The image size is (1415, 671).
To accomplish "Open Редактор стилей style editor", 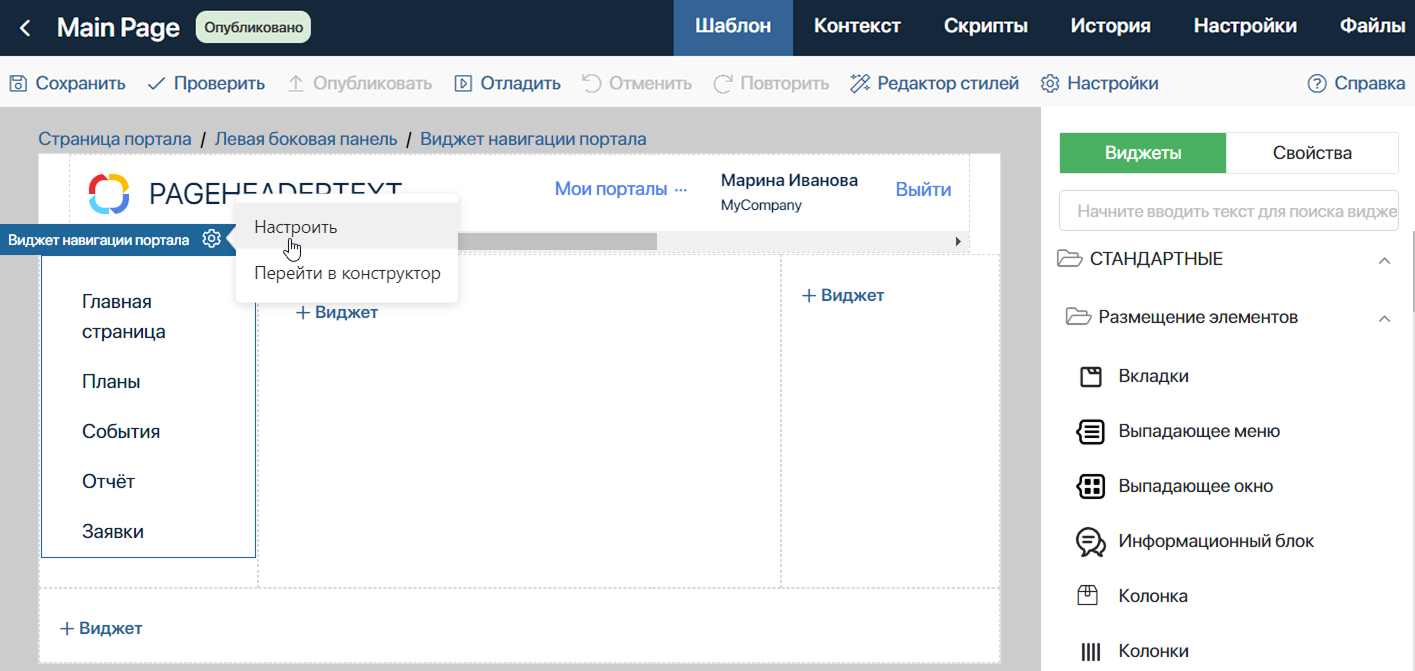I will point(934,83).
